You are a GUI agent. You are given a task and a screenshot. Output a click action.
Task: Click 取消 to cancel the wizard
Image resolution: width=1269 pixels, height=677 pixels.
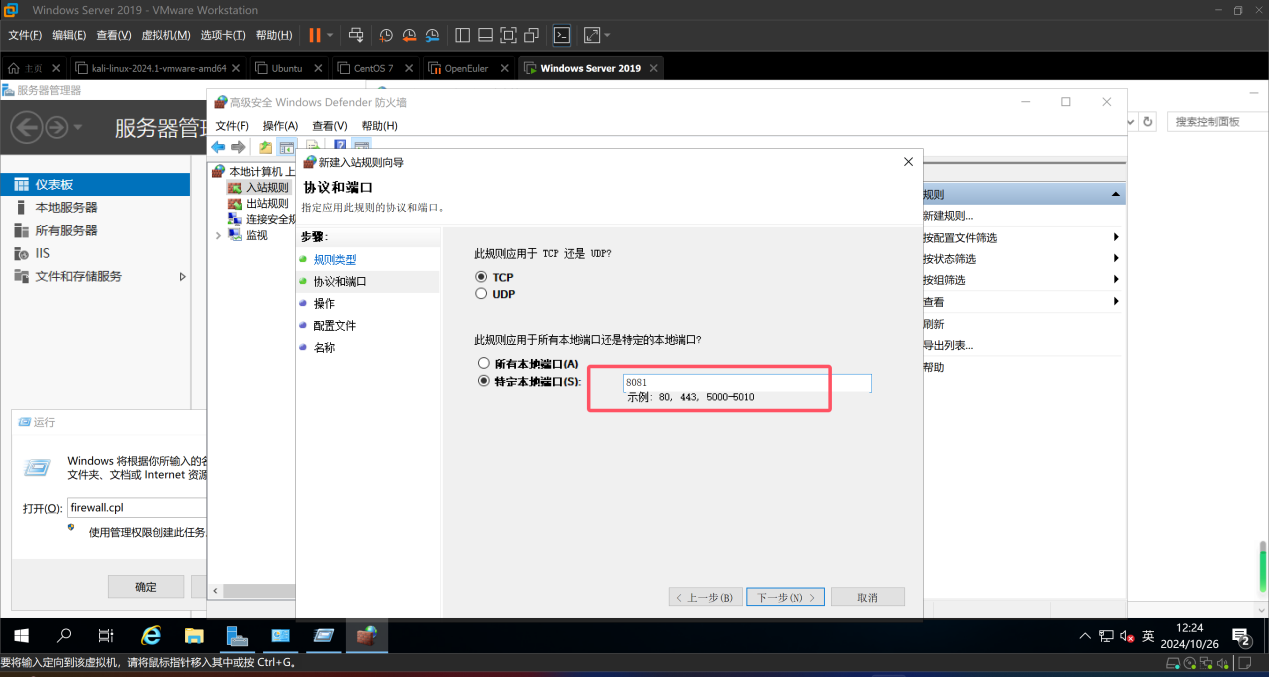[x=867, y=597]
